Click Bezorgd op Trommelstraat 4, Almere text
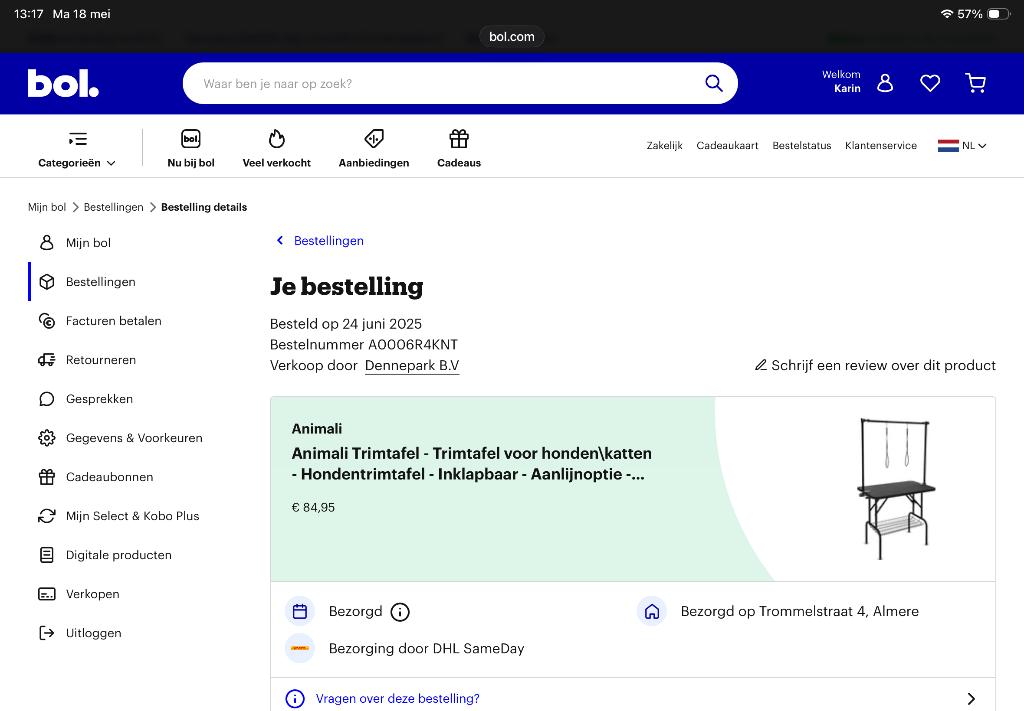Screen dimensions: 1024x711 (799, 612)
